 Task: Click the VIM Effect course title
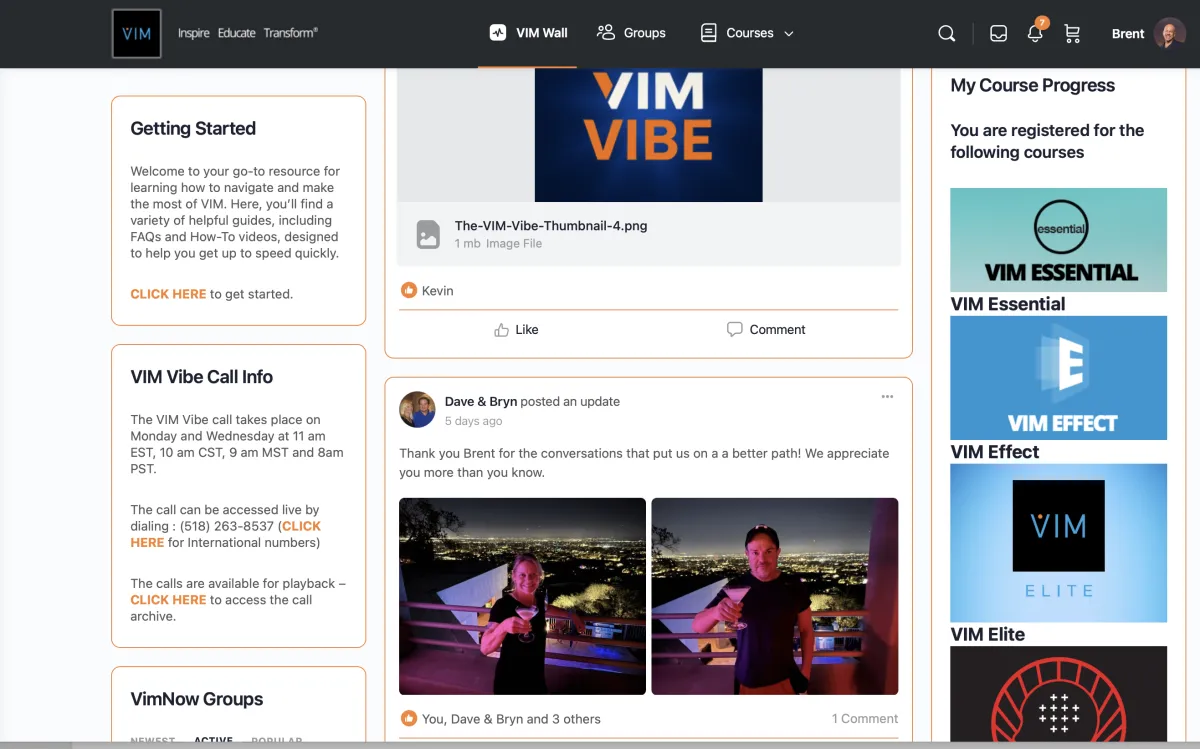(x=995, y=452)
